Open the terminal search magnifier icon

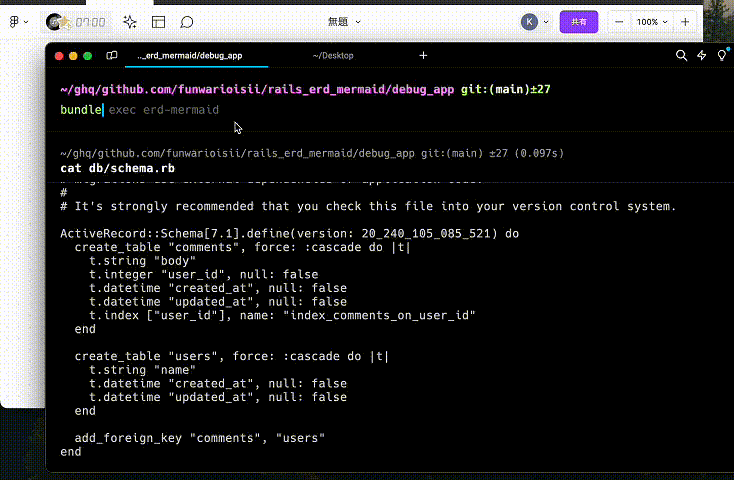[681, 55]
